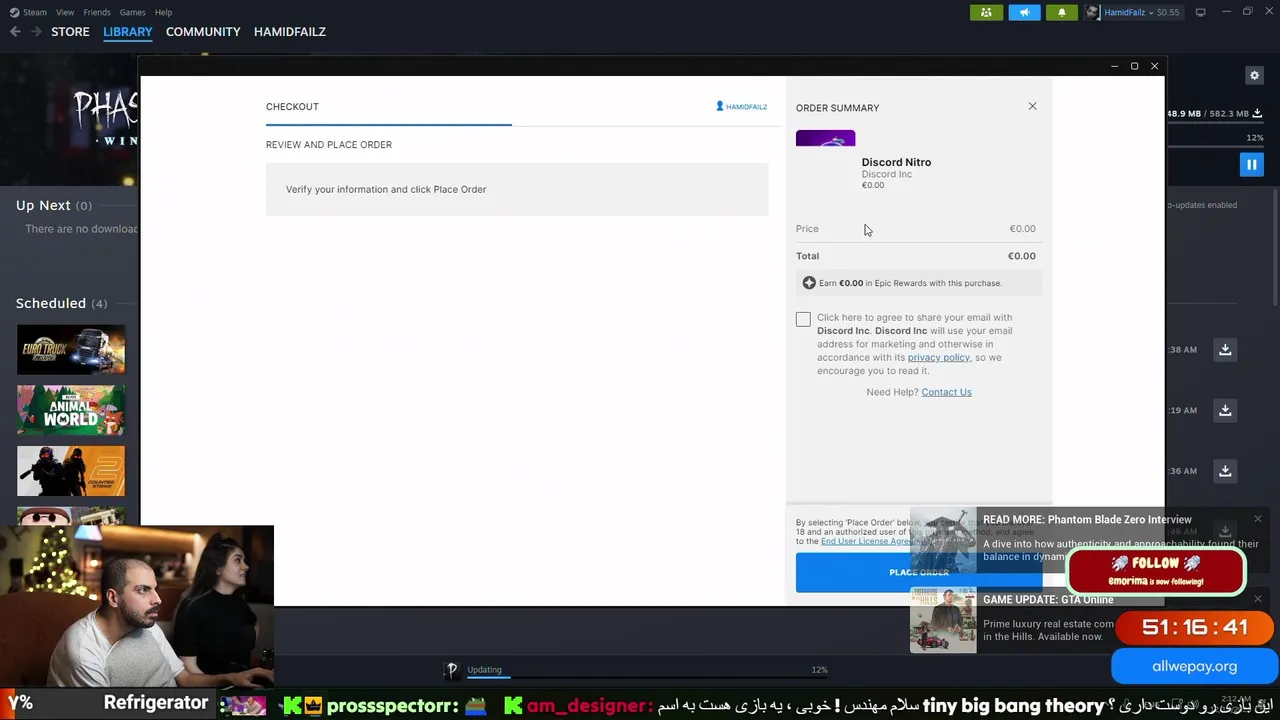Switch to the COMMUNITY tab
The image size is (1280, 720).
coord(203,32)
